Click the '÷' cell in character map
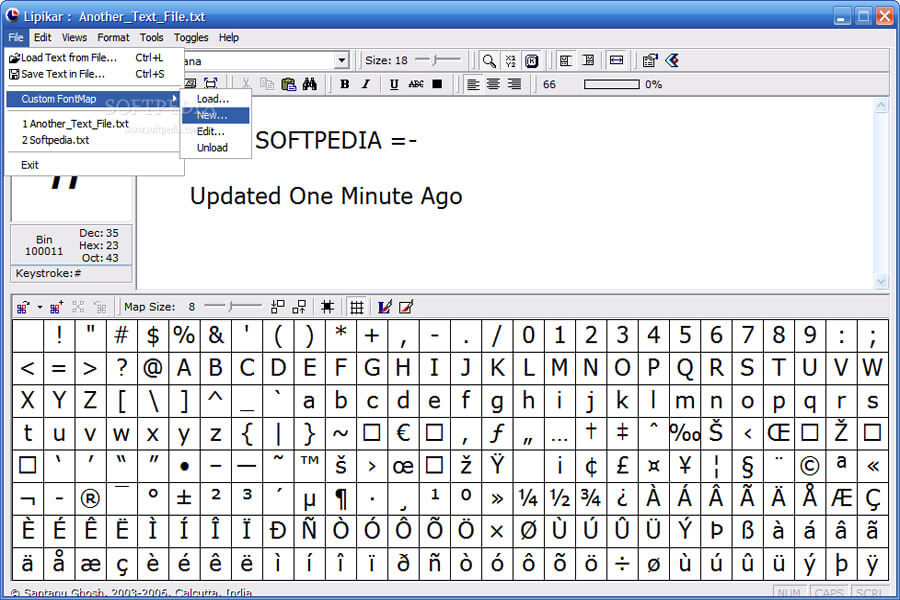Image resolution: width=900 pixels, height=600 pixels. (x=622, y=563)
